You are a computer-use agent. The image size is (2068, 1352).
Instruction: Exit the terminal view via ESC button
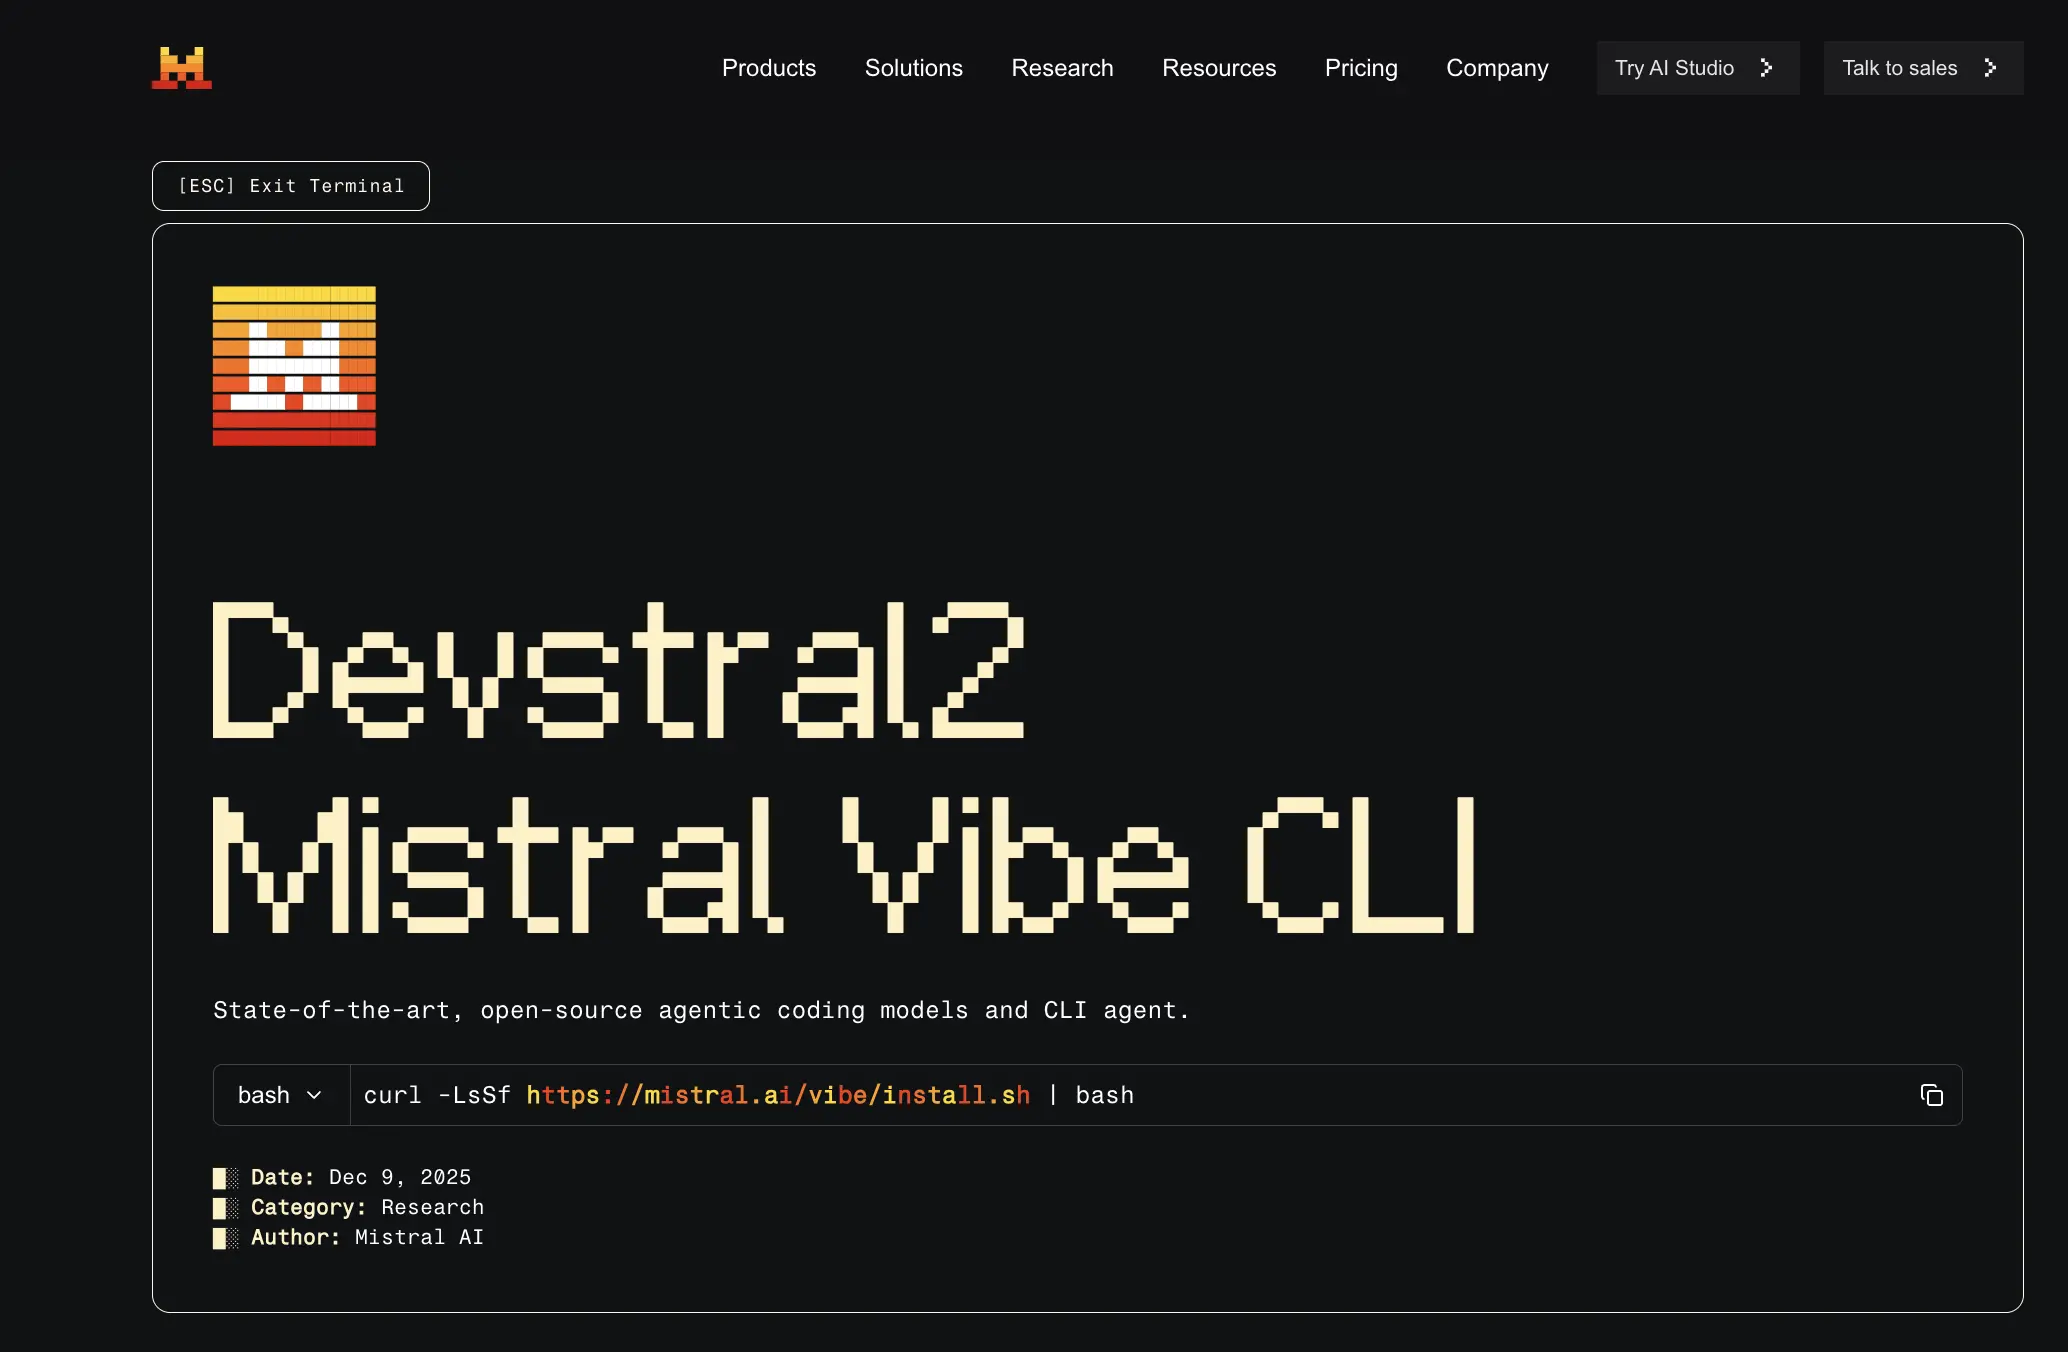pos(290,185)
